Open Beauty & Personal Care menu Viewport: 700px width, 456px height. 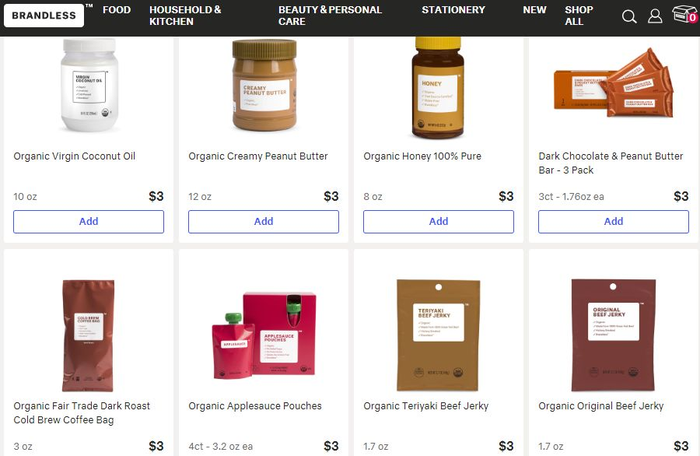(x=330, y=16)
